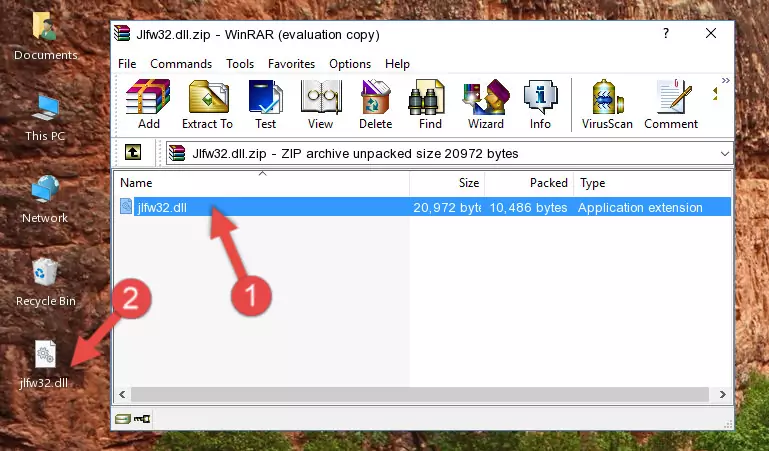
Task: Click the WinRAR title bar help question mark
Action: (x=666, y=33)
